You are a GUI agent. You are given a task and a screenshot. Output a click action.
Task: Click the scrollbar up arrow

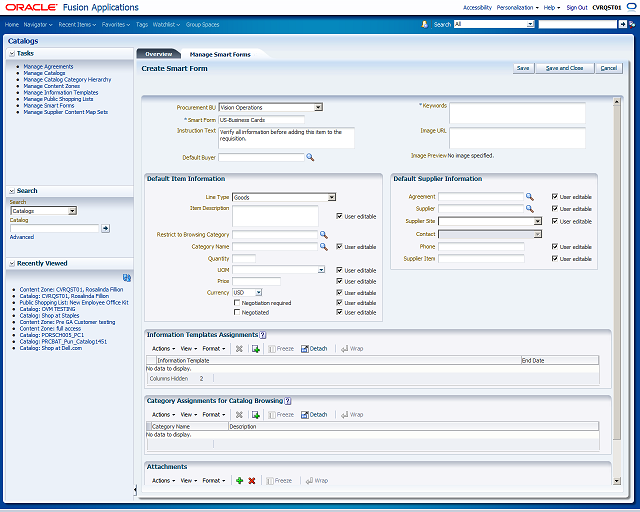pos(617,101)
